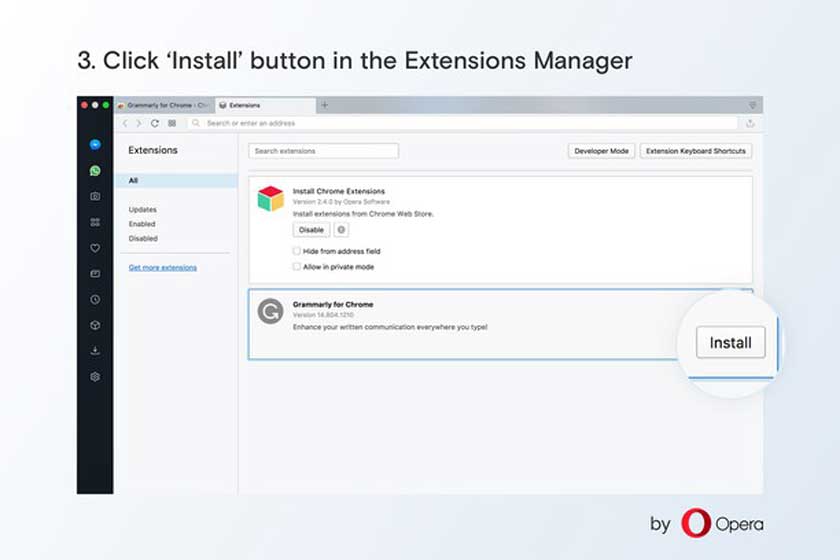Open downloads icon in the sidebar

[x=95, y=351]
